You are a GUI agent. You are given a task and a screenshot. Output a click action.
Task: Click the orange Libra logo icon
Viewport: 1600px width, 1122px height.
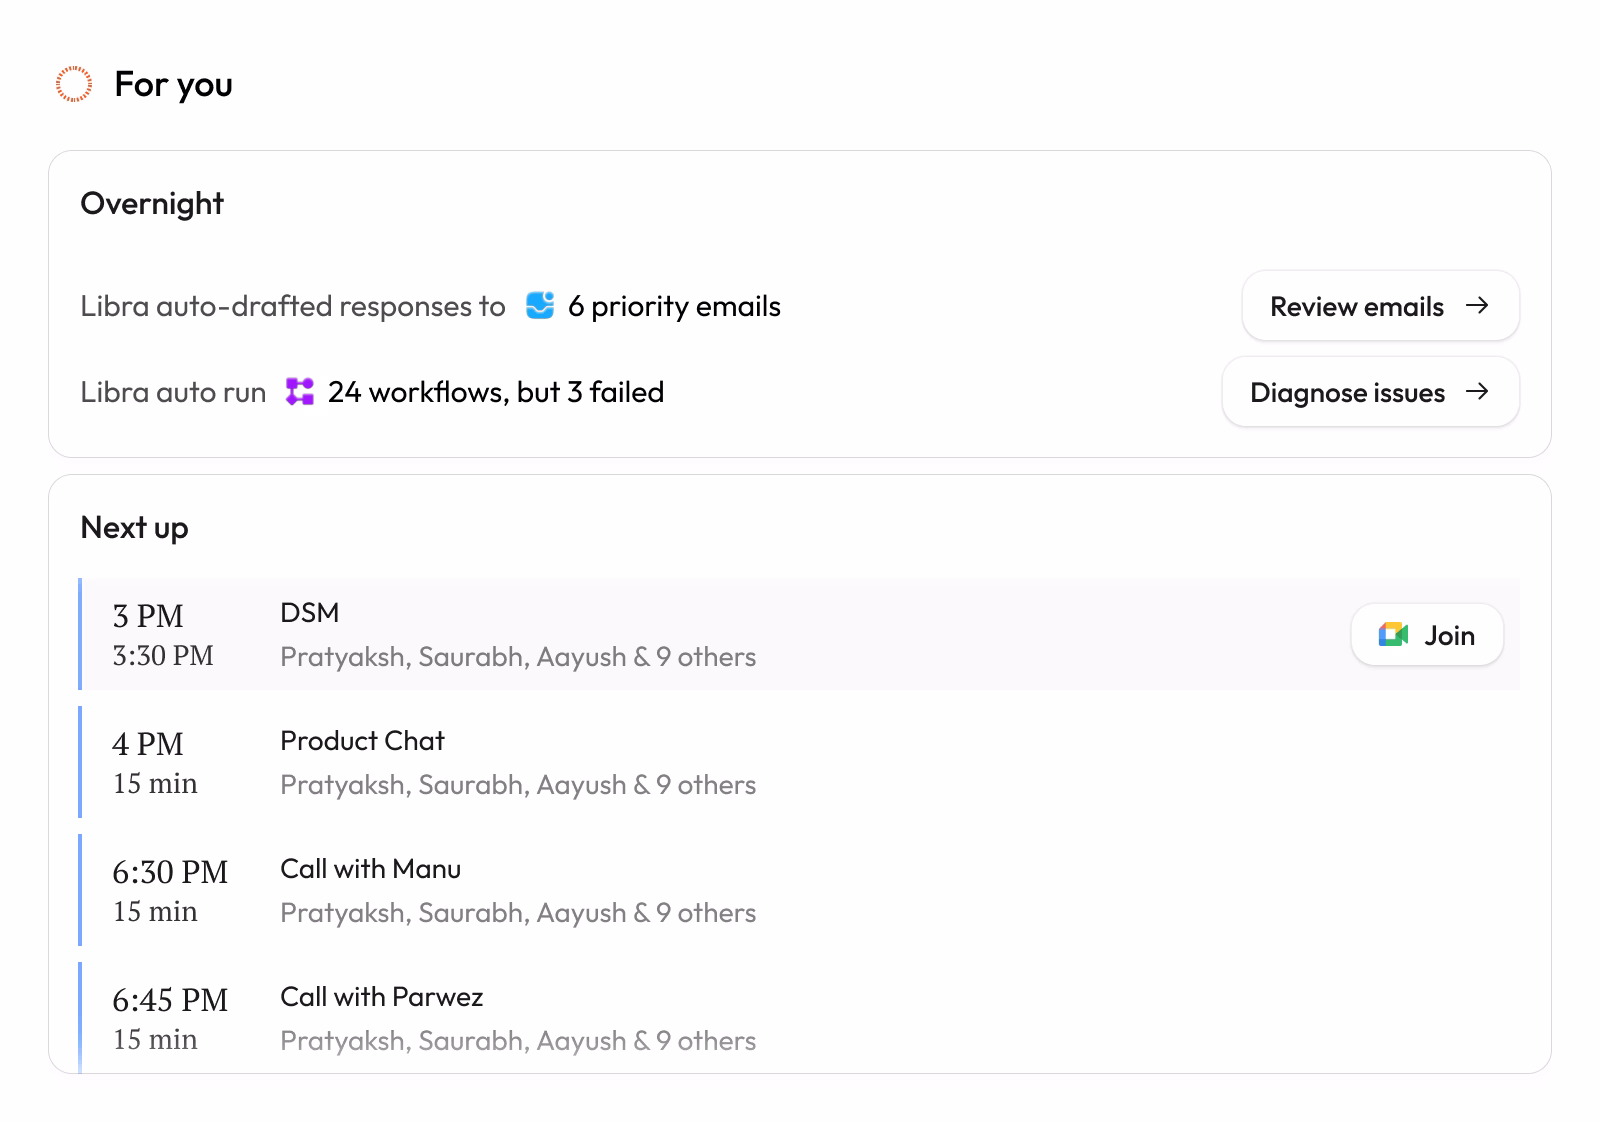coord(74,85)
